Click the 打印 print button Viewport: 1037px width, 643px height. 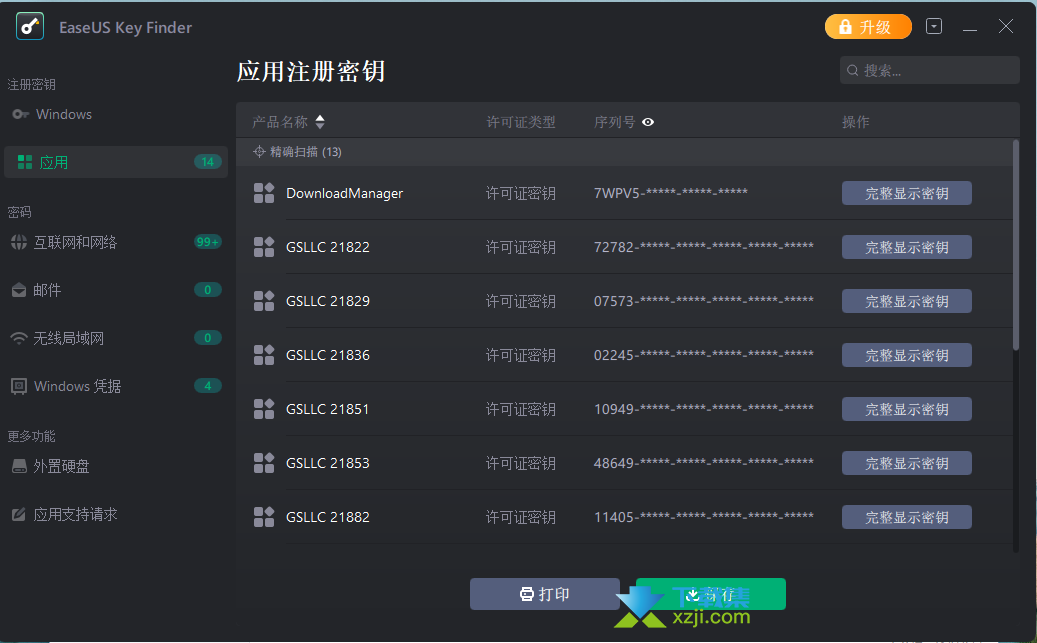pos(544,594)
